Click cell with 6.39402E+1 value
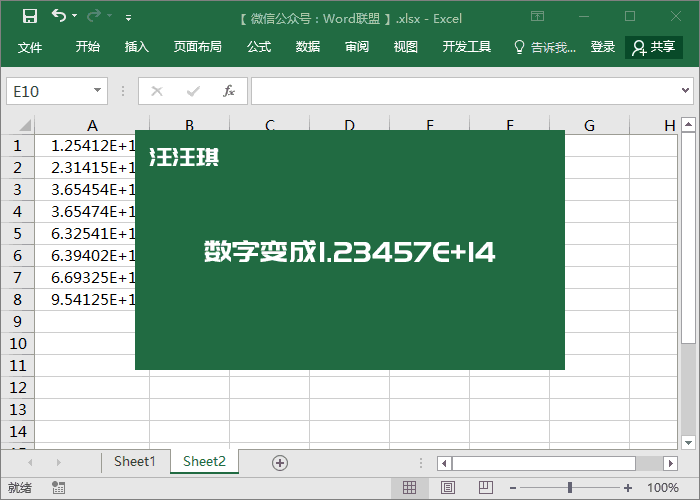The image size is (700, 500). point(85,256)
